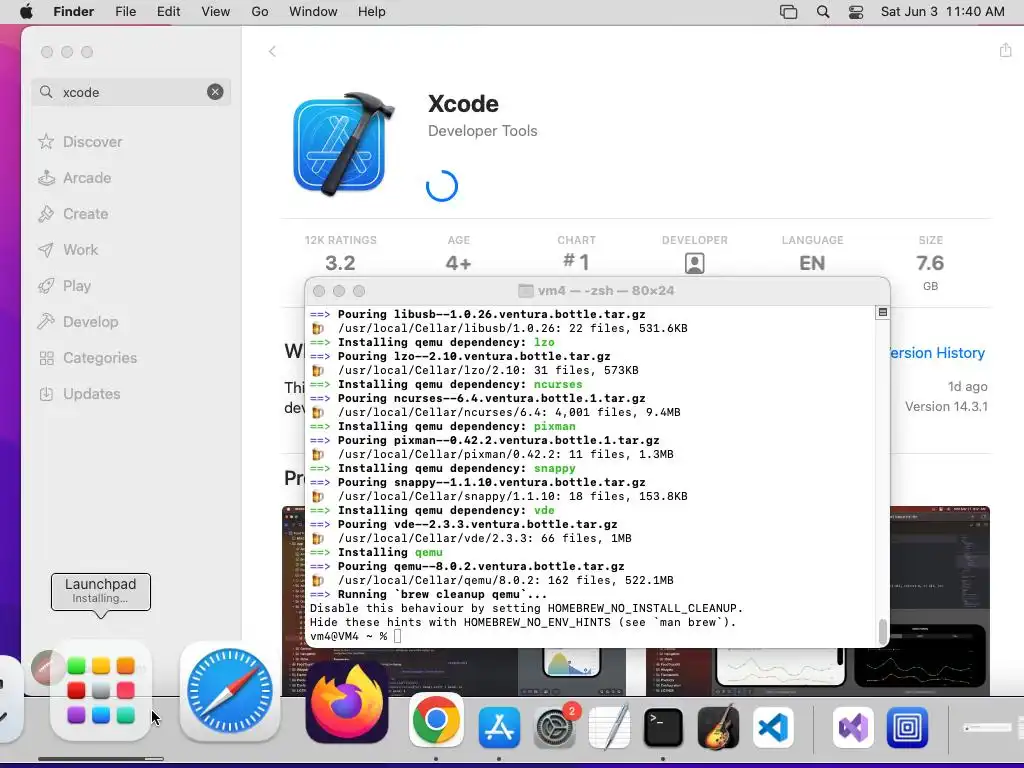Open Version History link

[937, 353]
